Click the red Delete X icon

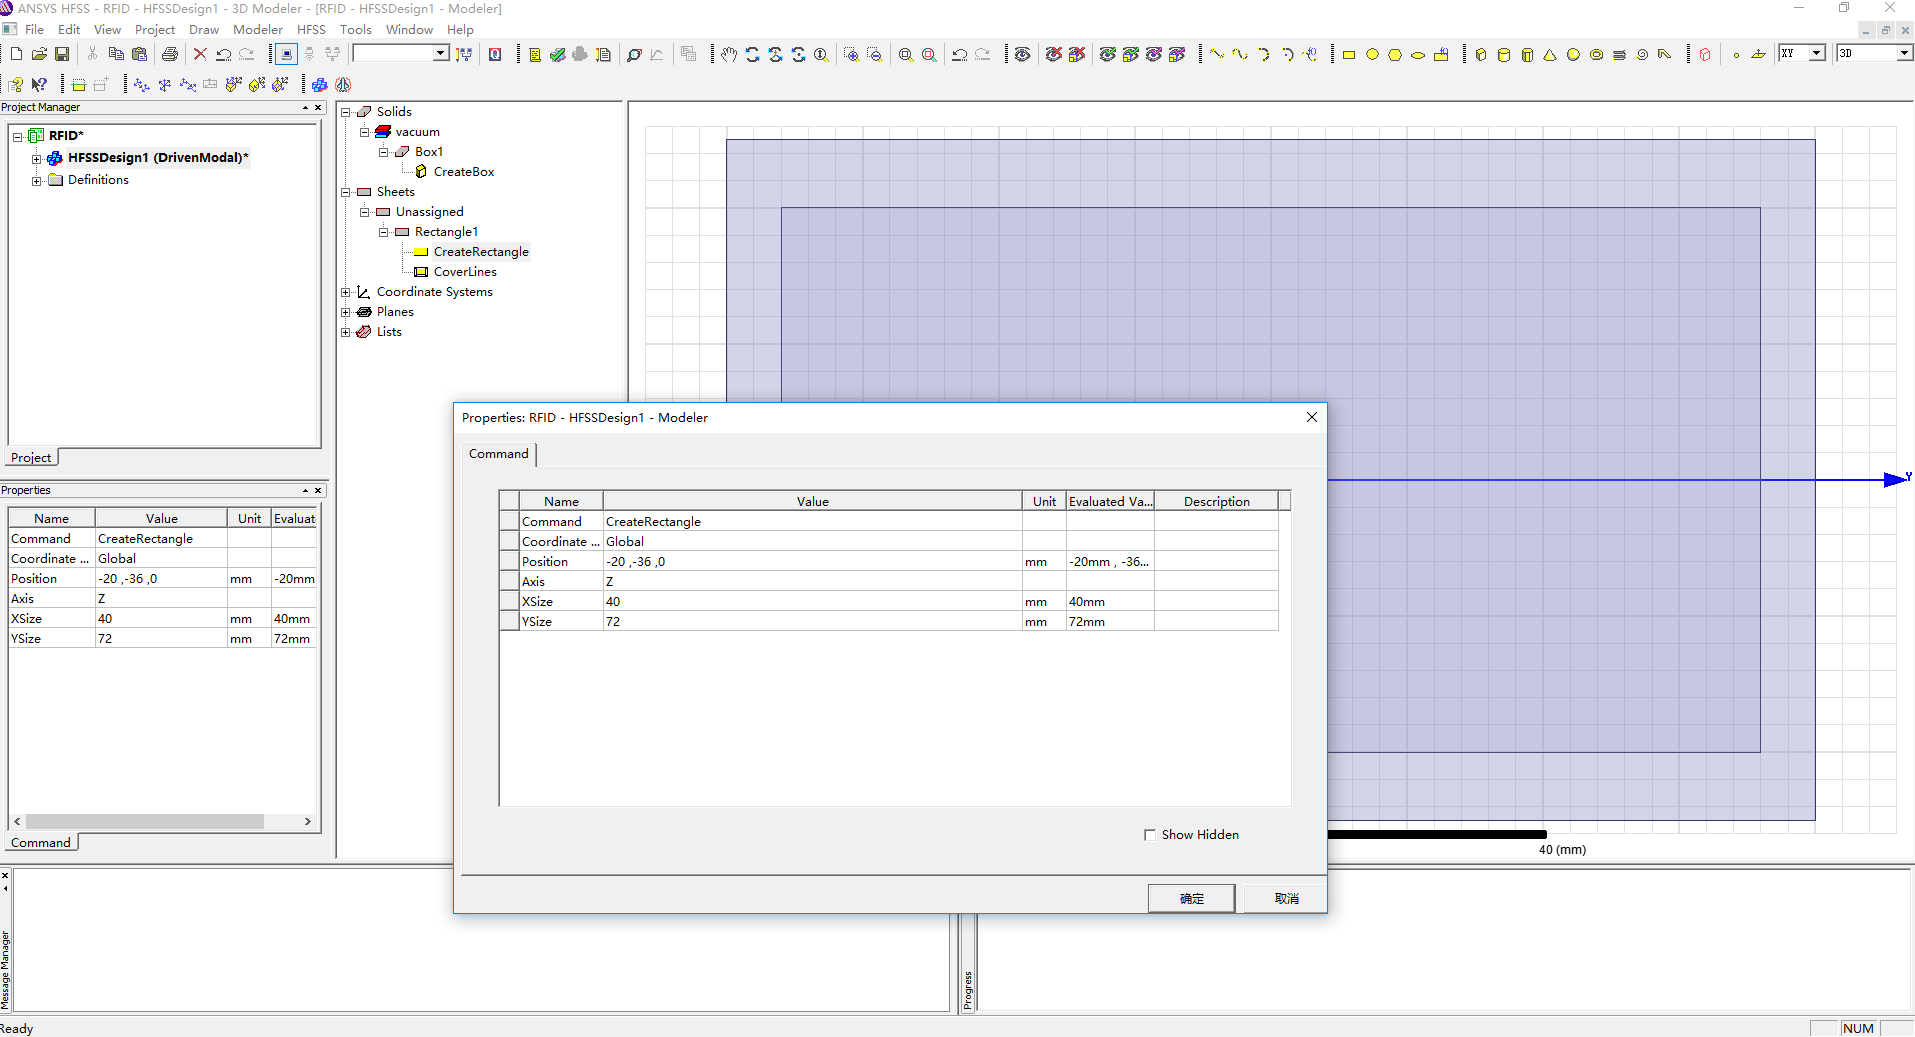tap(200, 54)
